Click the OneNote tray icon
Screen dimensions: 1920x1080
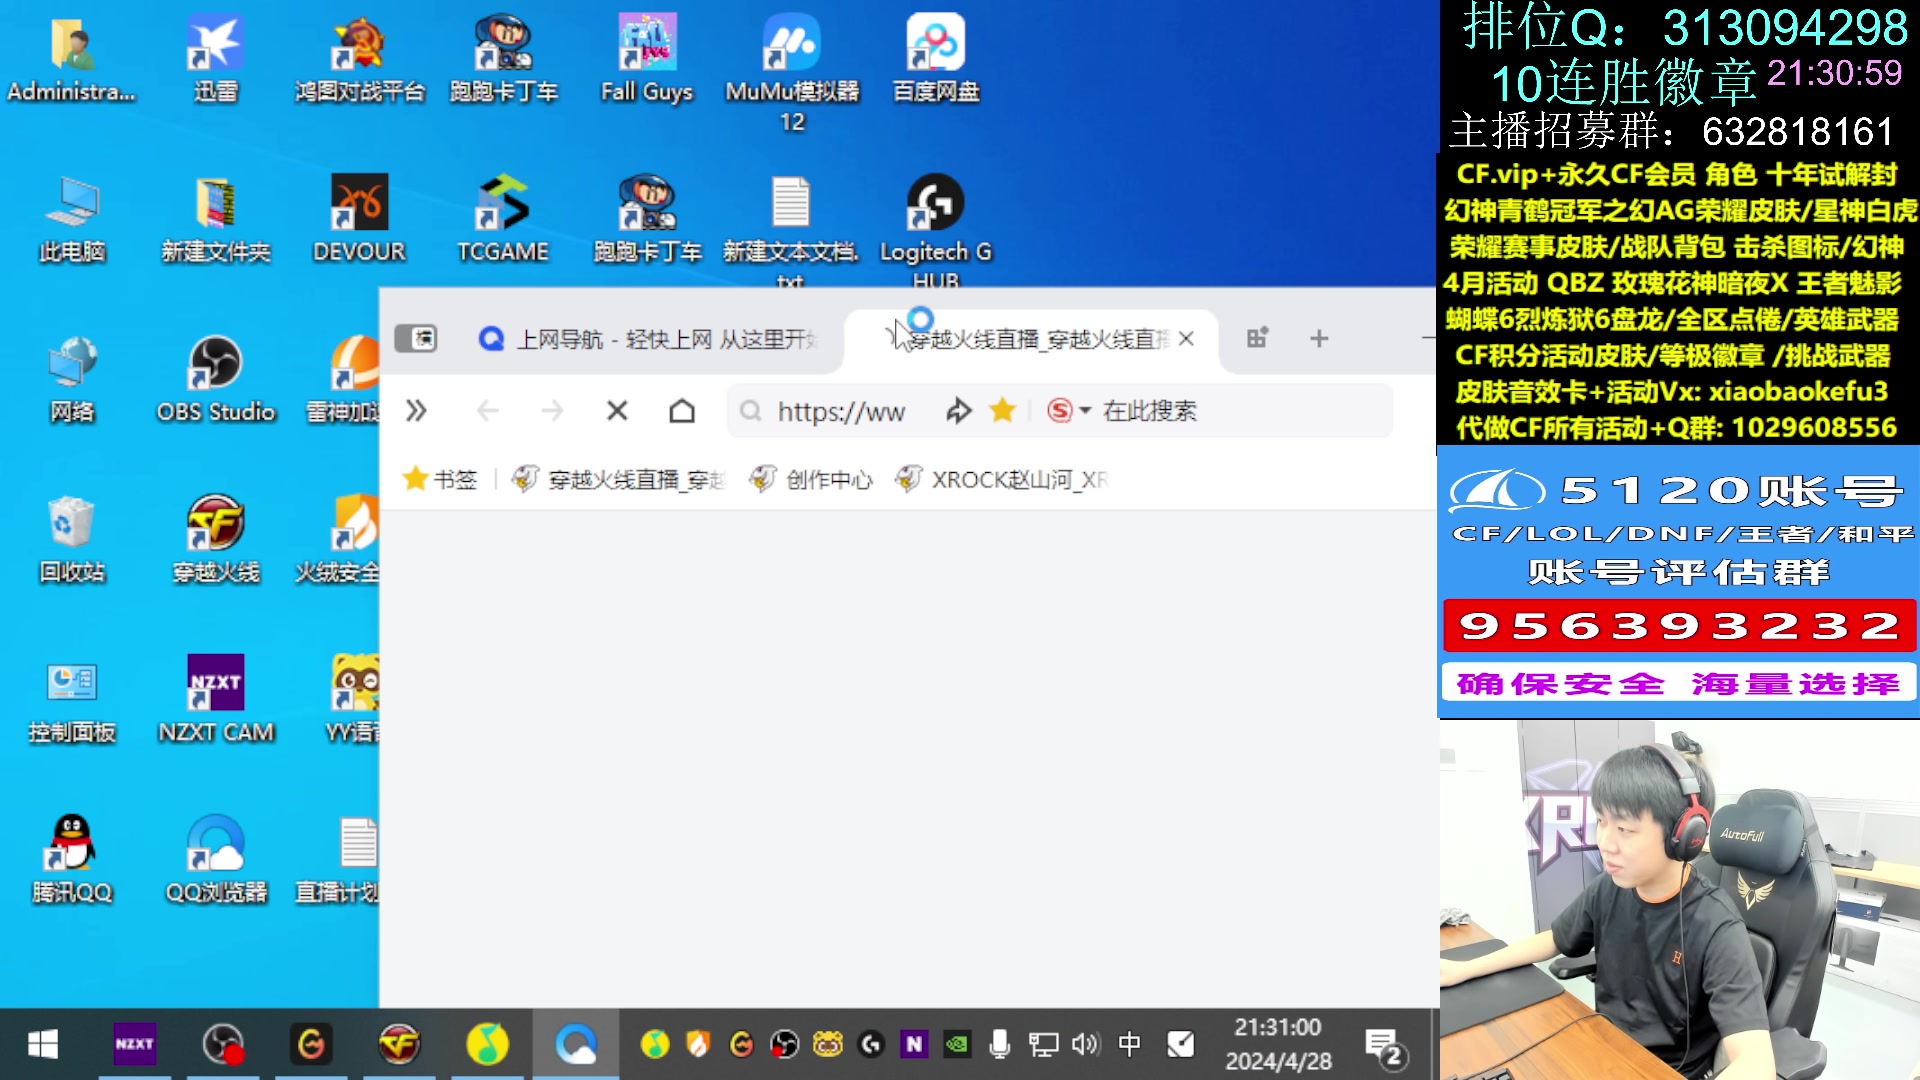click(x=914, y=1045)
